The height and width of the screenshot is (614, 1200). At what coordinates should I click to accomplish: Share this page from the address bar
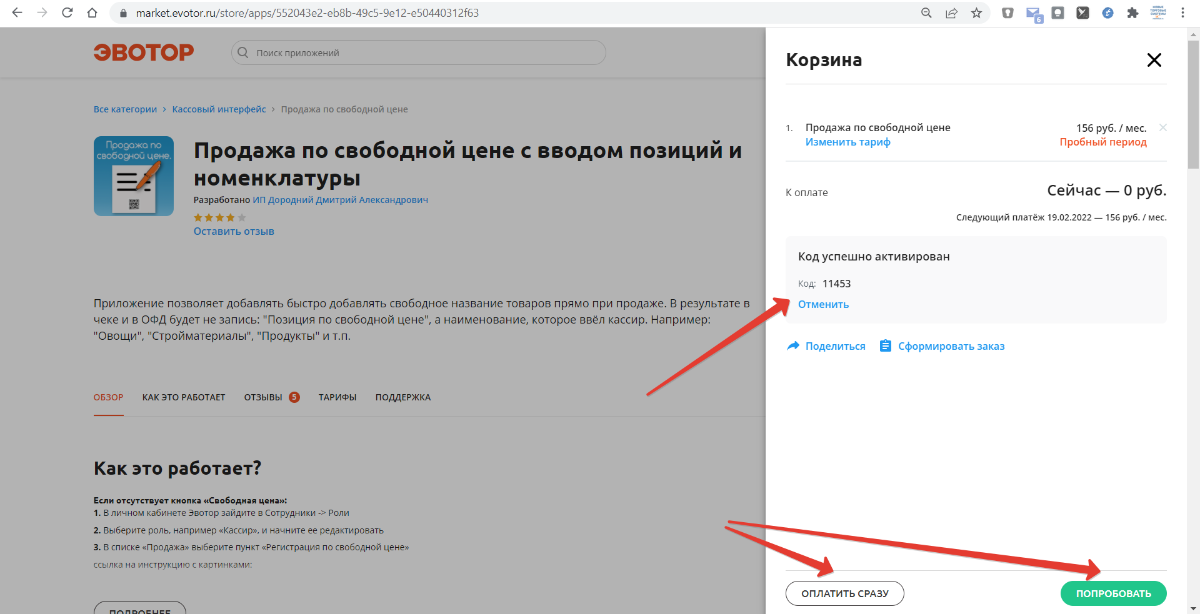pos(951,14)
